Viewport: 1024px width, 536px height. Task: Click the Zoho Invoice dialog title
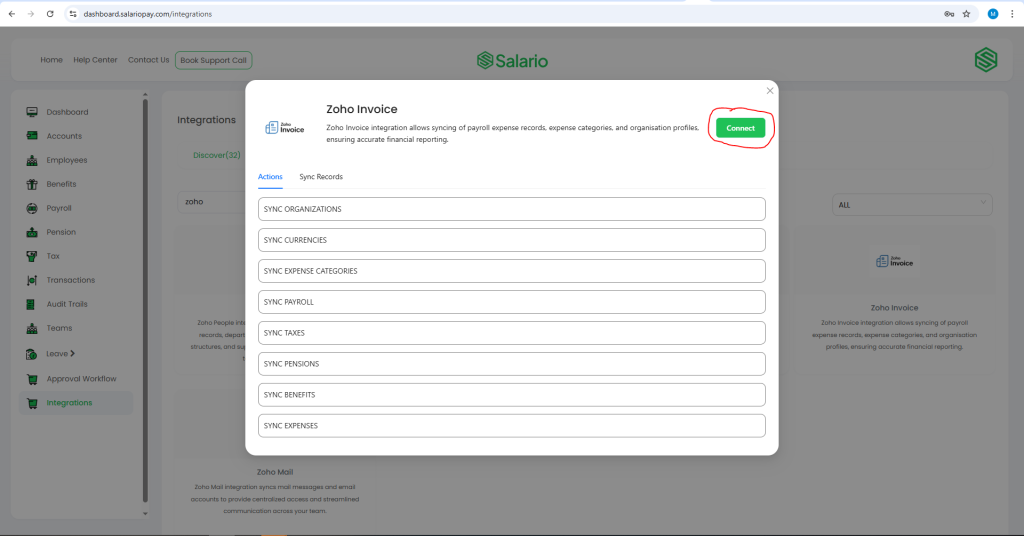pos(362,109)
